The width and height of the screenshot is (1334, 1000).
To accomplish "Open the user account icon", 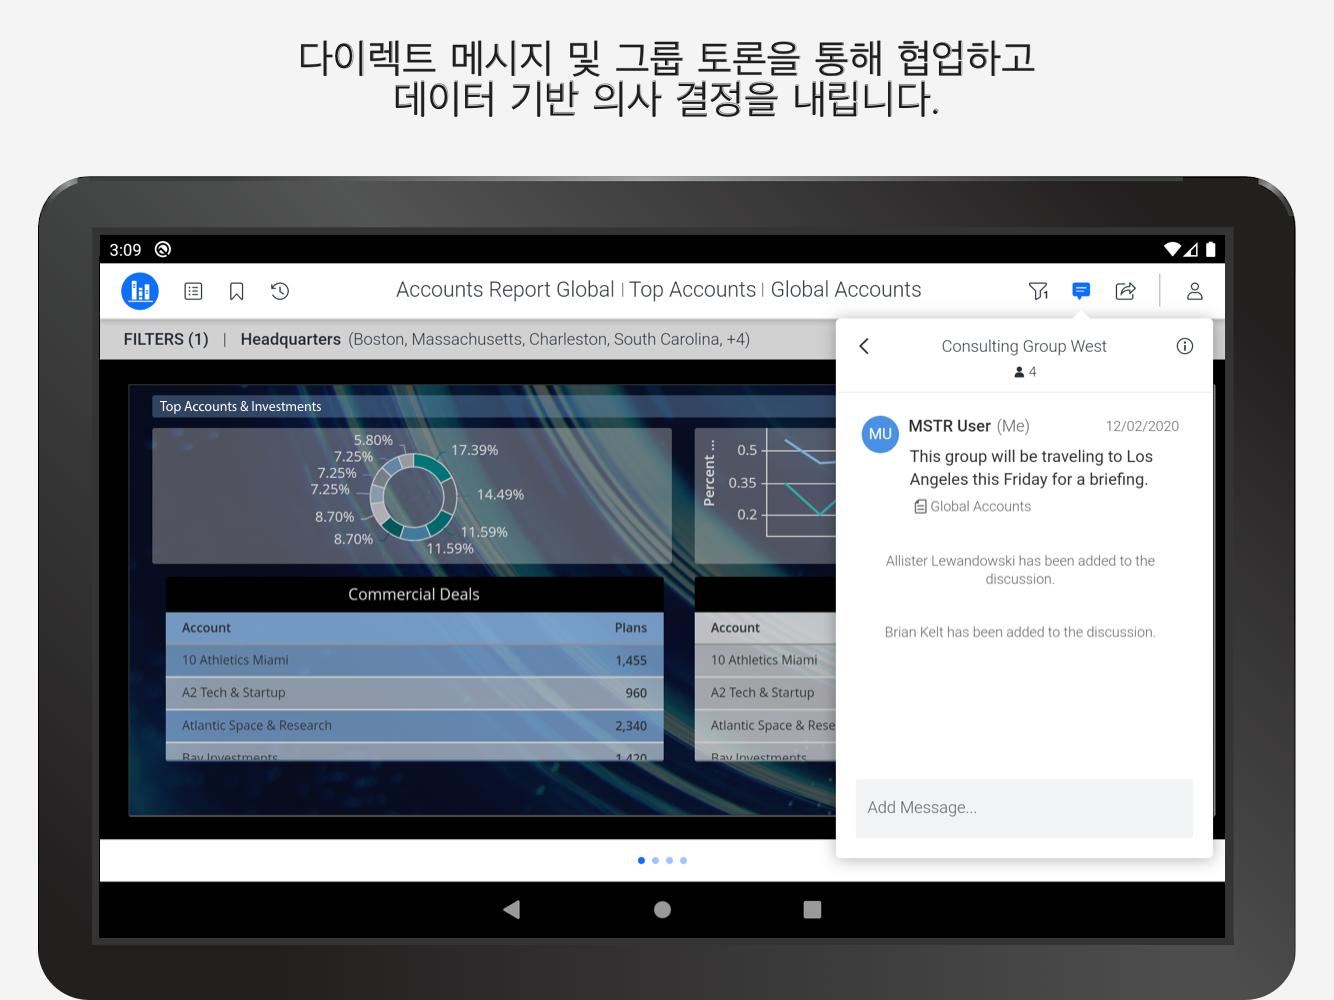I will click(1194, 291).
